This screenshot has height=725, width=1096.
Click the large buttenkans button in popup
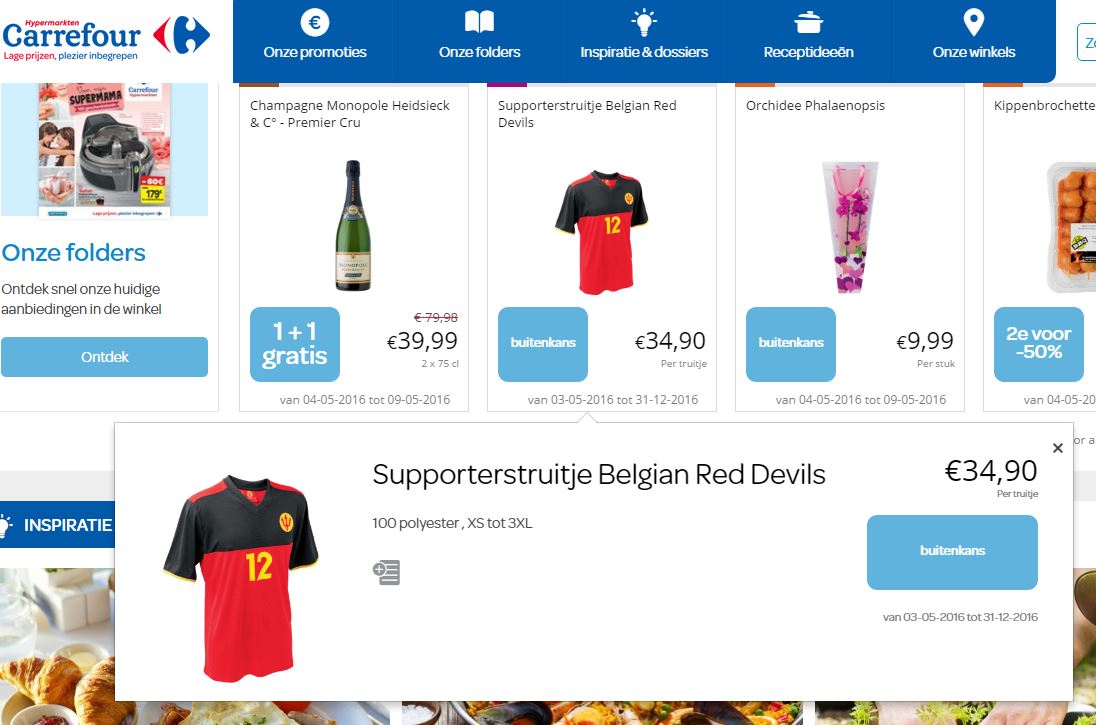coord(952,552)
